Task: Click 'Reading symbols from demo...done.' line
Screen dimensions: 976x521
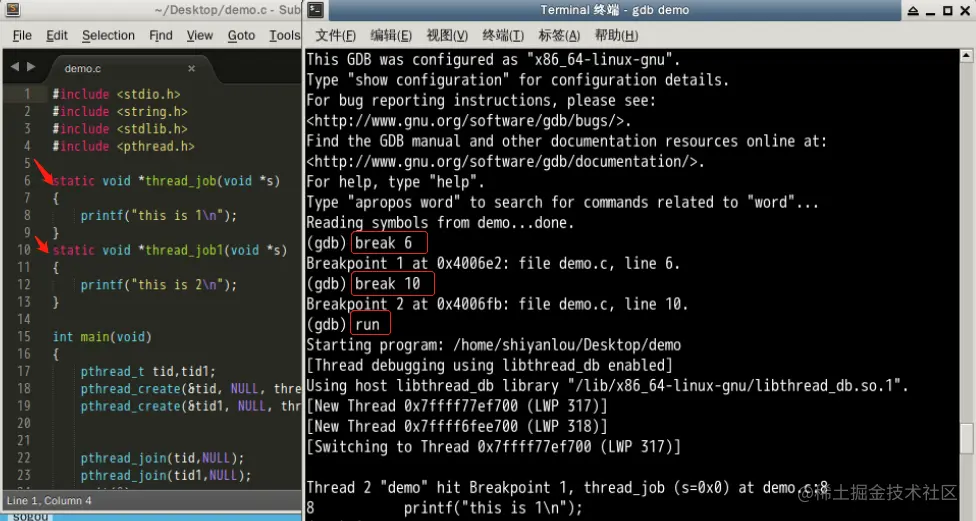Action: (x=440, y=223)
